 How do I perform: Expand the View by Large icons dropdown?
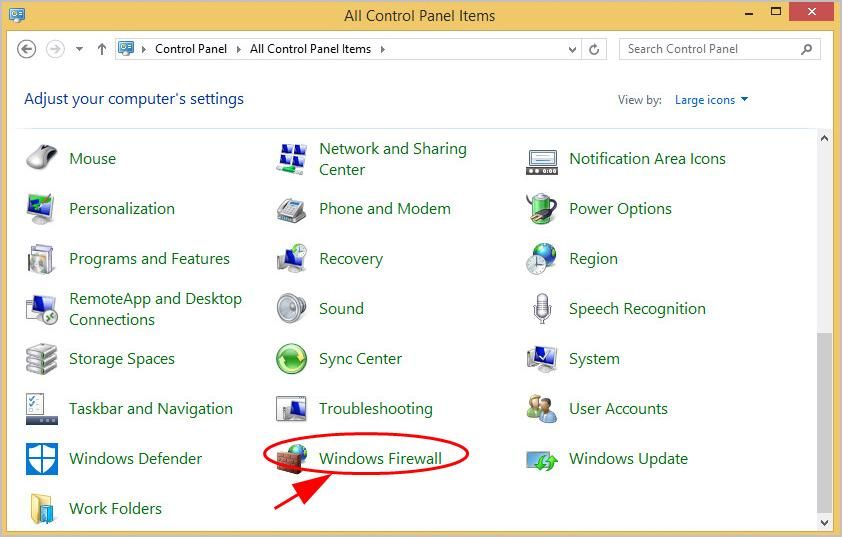tap(711, 100)
